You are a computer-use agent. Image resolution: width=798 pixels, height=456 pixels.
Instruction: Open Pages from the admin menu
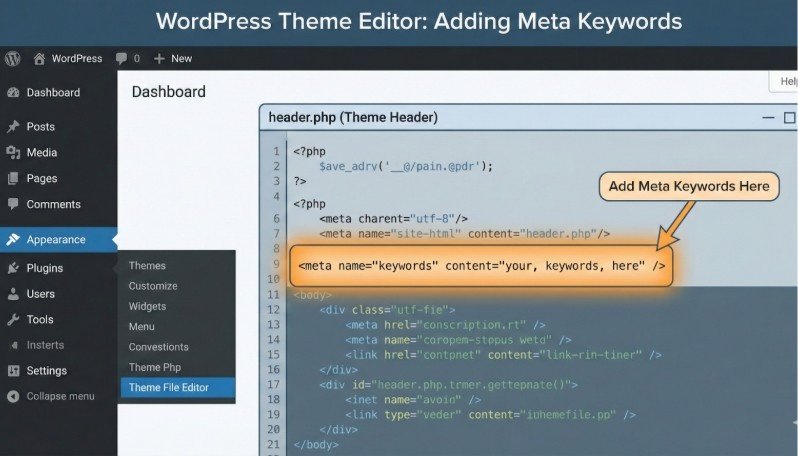pos(42,178)
